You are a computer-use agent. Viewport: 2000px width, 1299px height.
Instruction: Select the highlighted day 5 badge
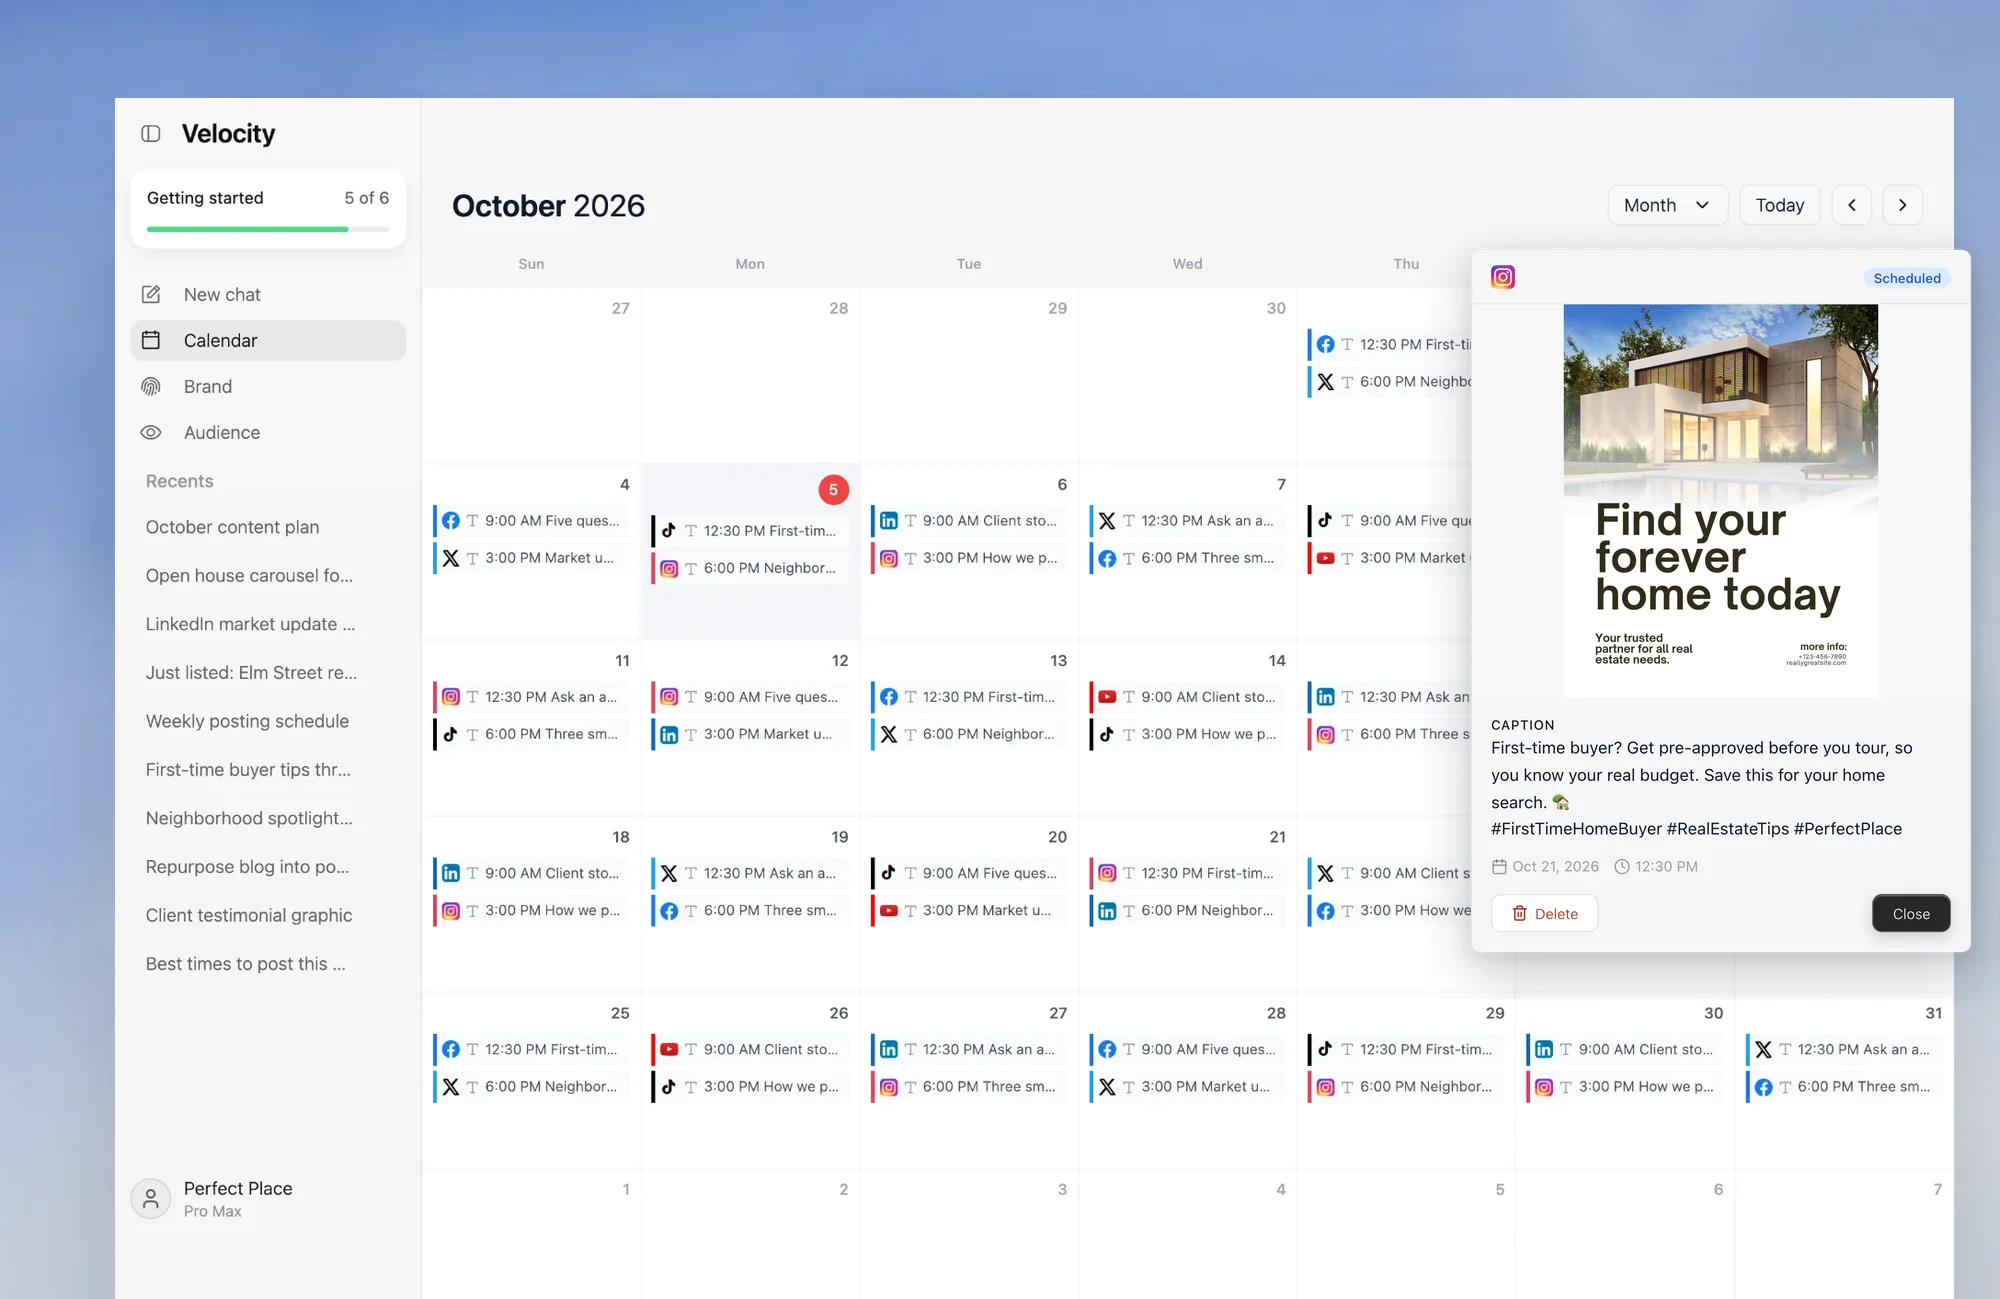click(x=833, y=489)
